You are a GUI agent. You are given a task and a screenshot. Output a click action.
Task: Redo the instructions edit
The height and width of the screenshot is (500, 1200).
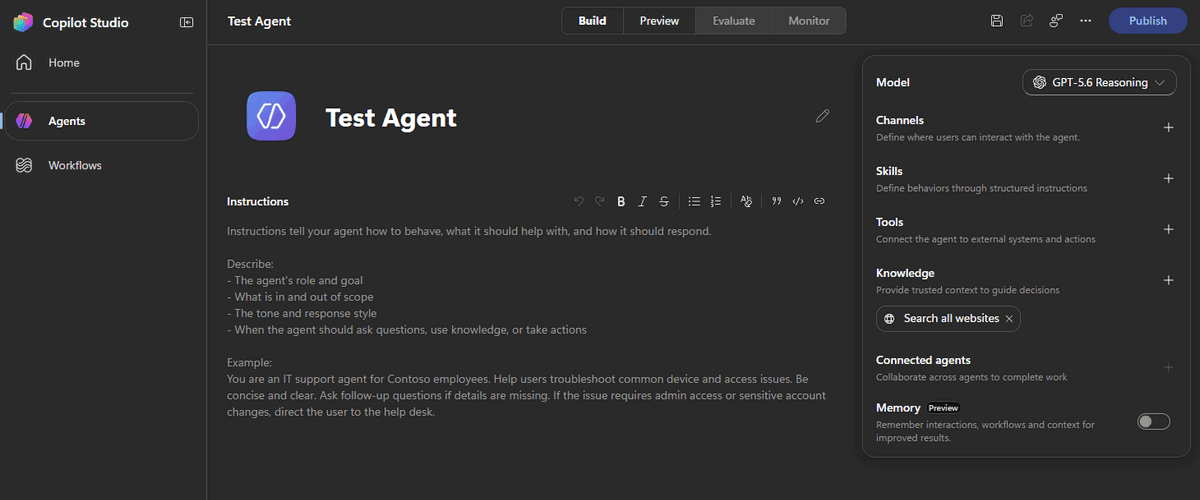click(600, 201)
